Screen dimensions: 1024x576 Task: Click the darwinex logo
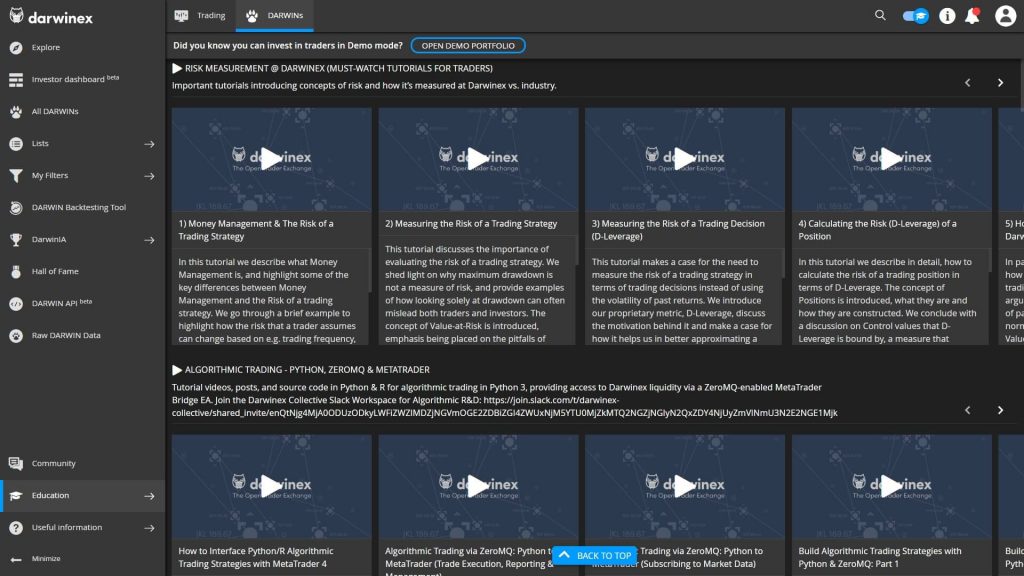[51, 16]
